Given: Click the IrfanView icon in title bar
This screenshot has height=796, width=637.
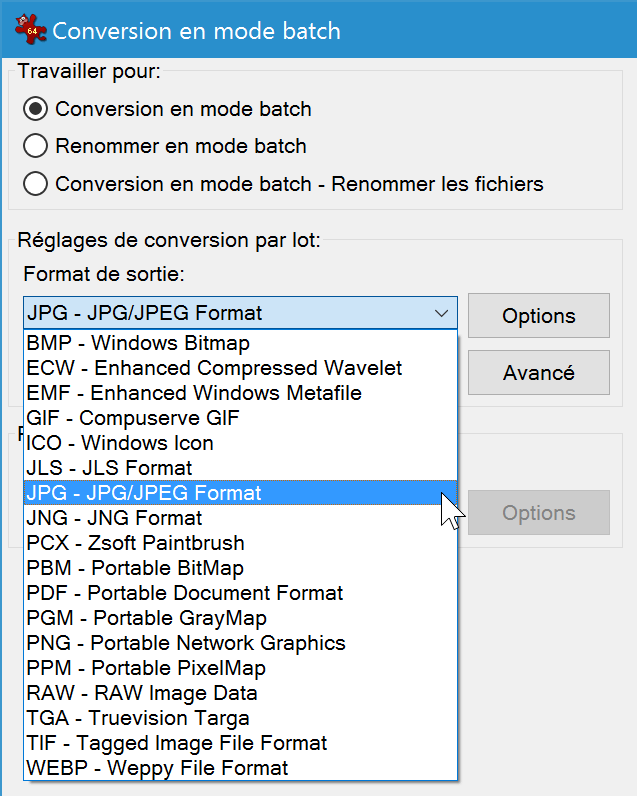Looking at the screenshot, I should tap(30, 29).
